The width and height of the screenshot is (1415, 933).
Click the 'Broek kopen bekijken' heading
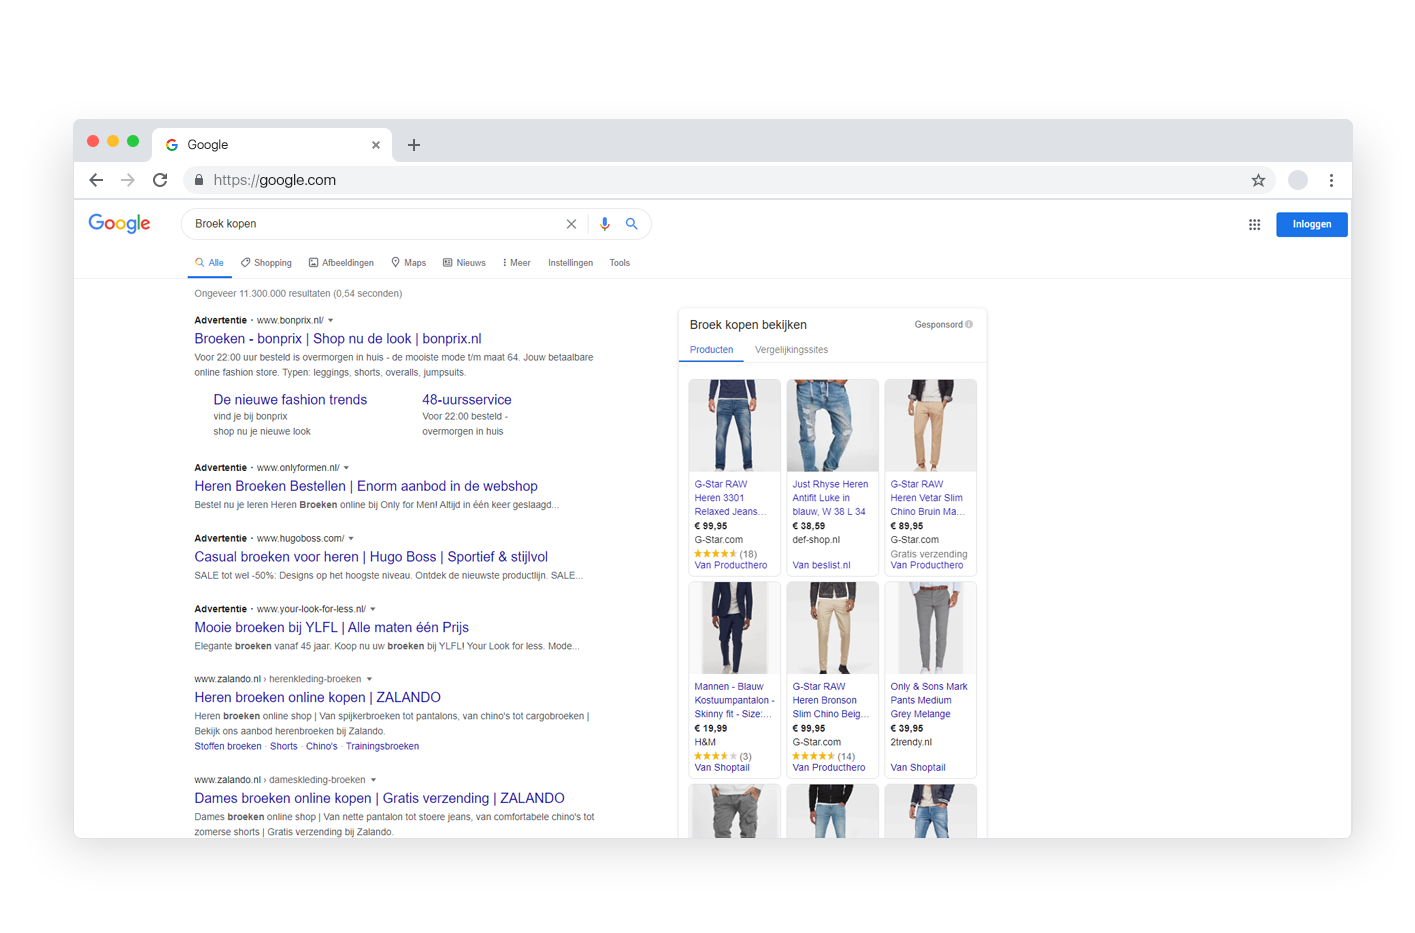coord(748,325)
